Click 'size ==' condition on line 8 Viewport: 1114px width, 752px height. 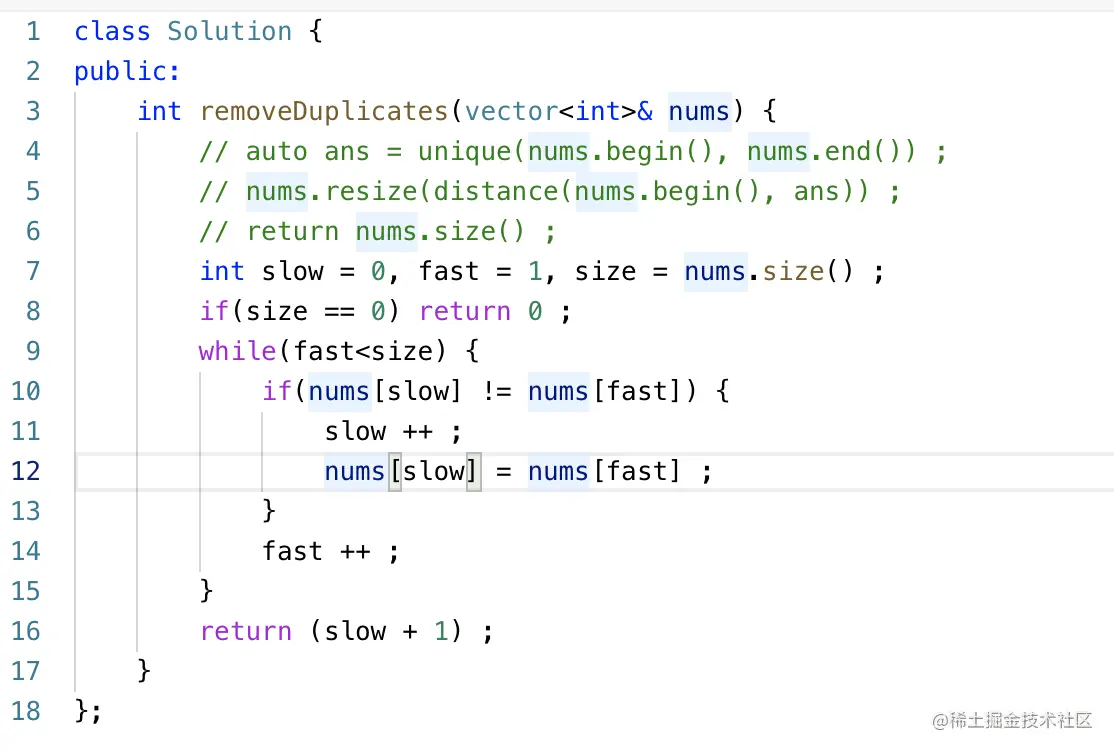[300, 311]
